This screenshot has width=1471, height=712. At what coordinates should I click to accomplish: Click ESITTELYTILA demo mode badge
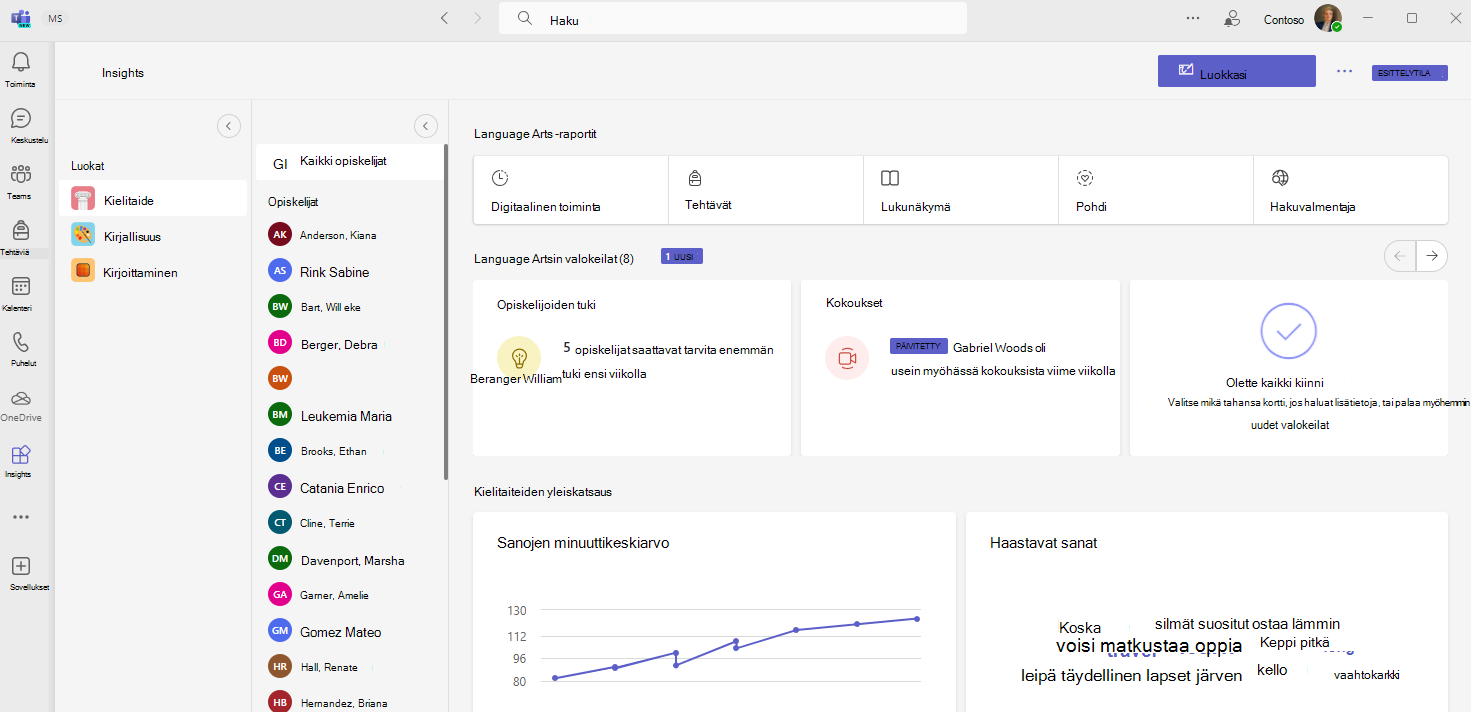coord(1410,73)
